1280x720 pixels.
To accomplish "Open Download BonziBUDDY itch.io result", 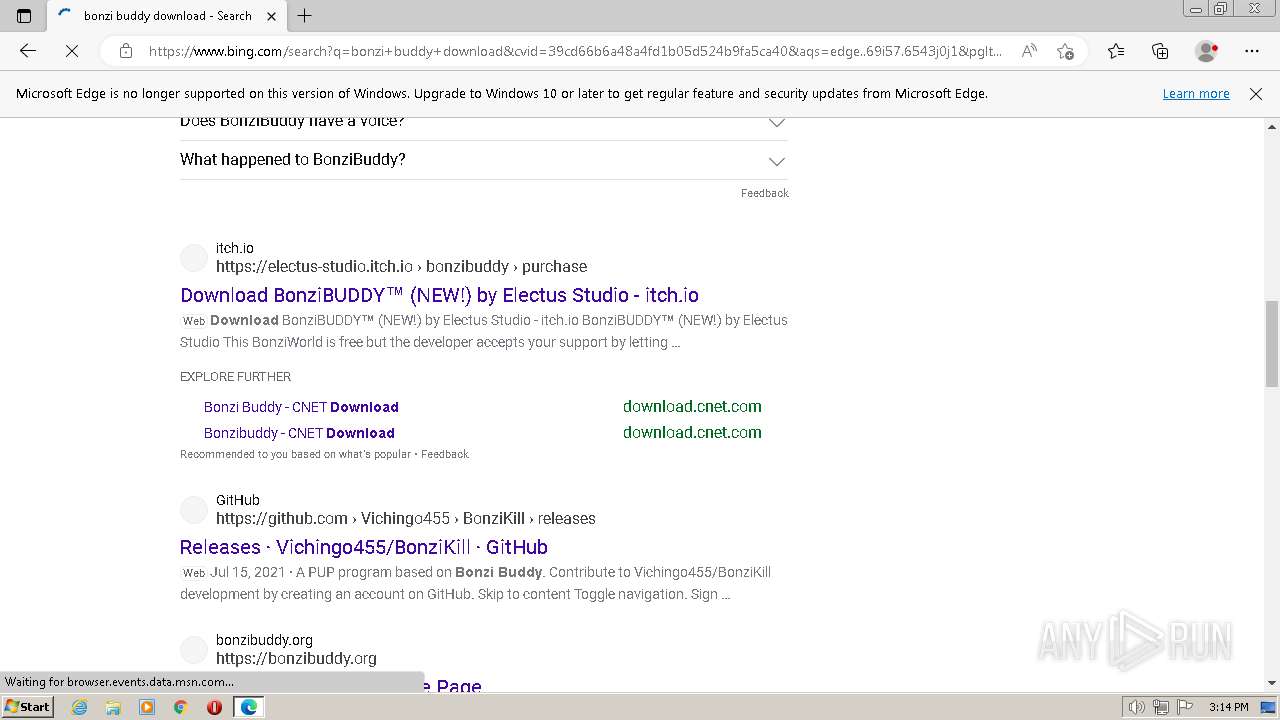I will pyautogui.click(x=439, y=295).
